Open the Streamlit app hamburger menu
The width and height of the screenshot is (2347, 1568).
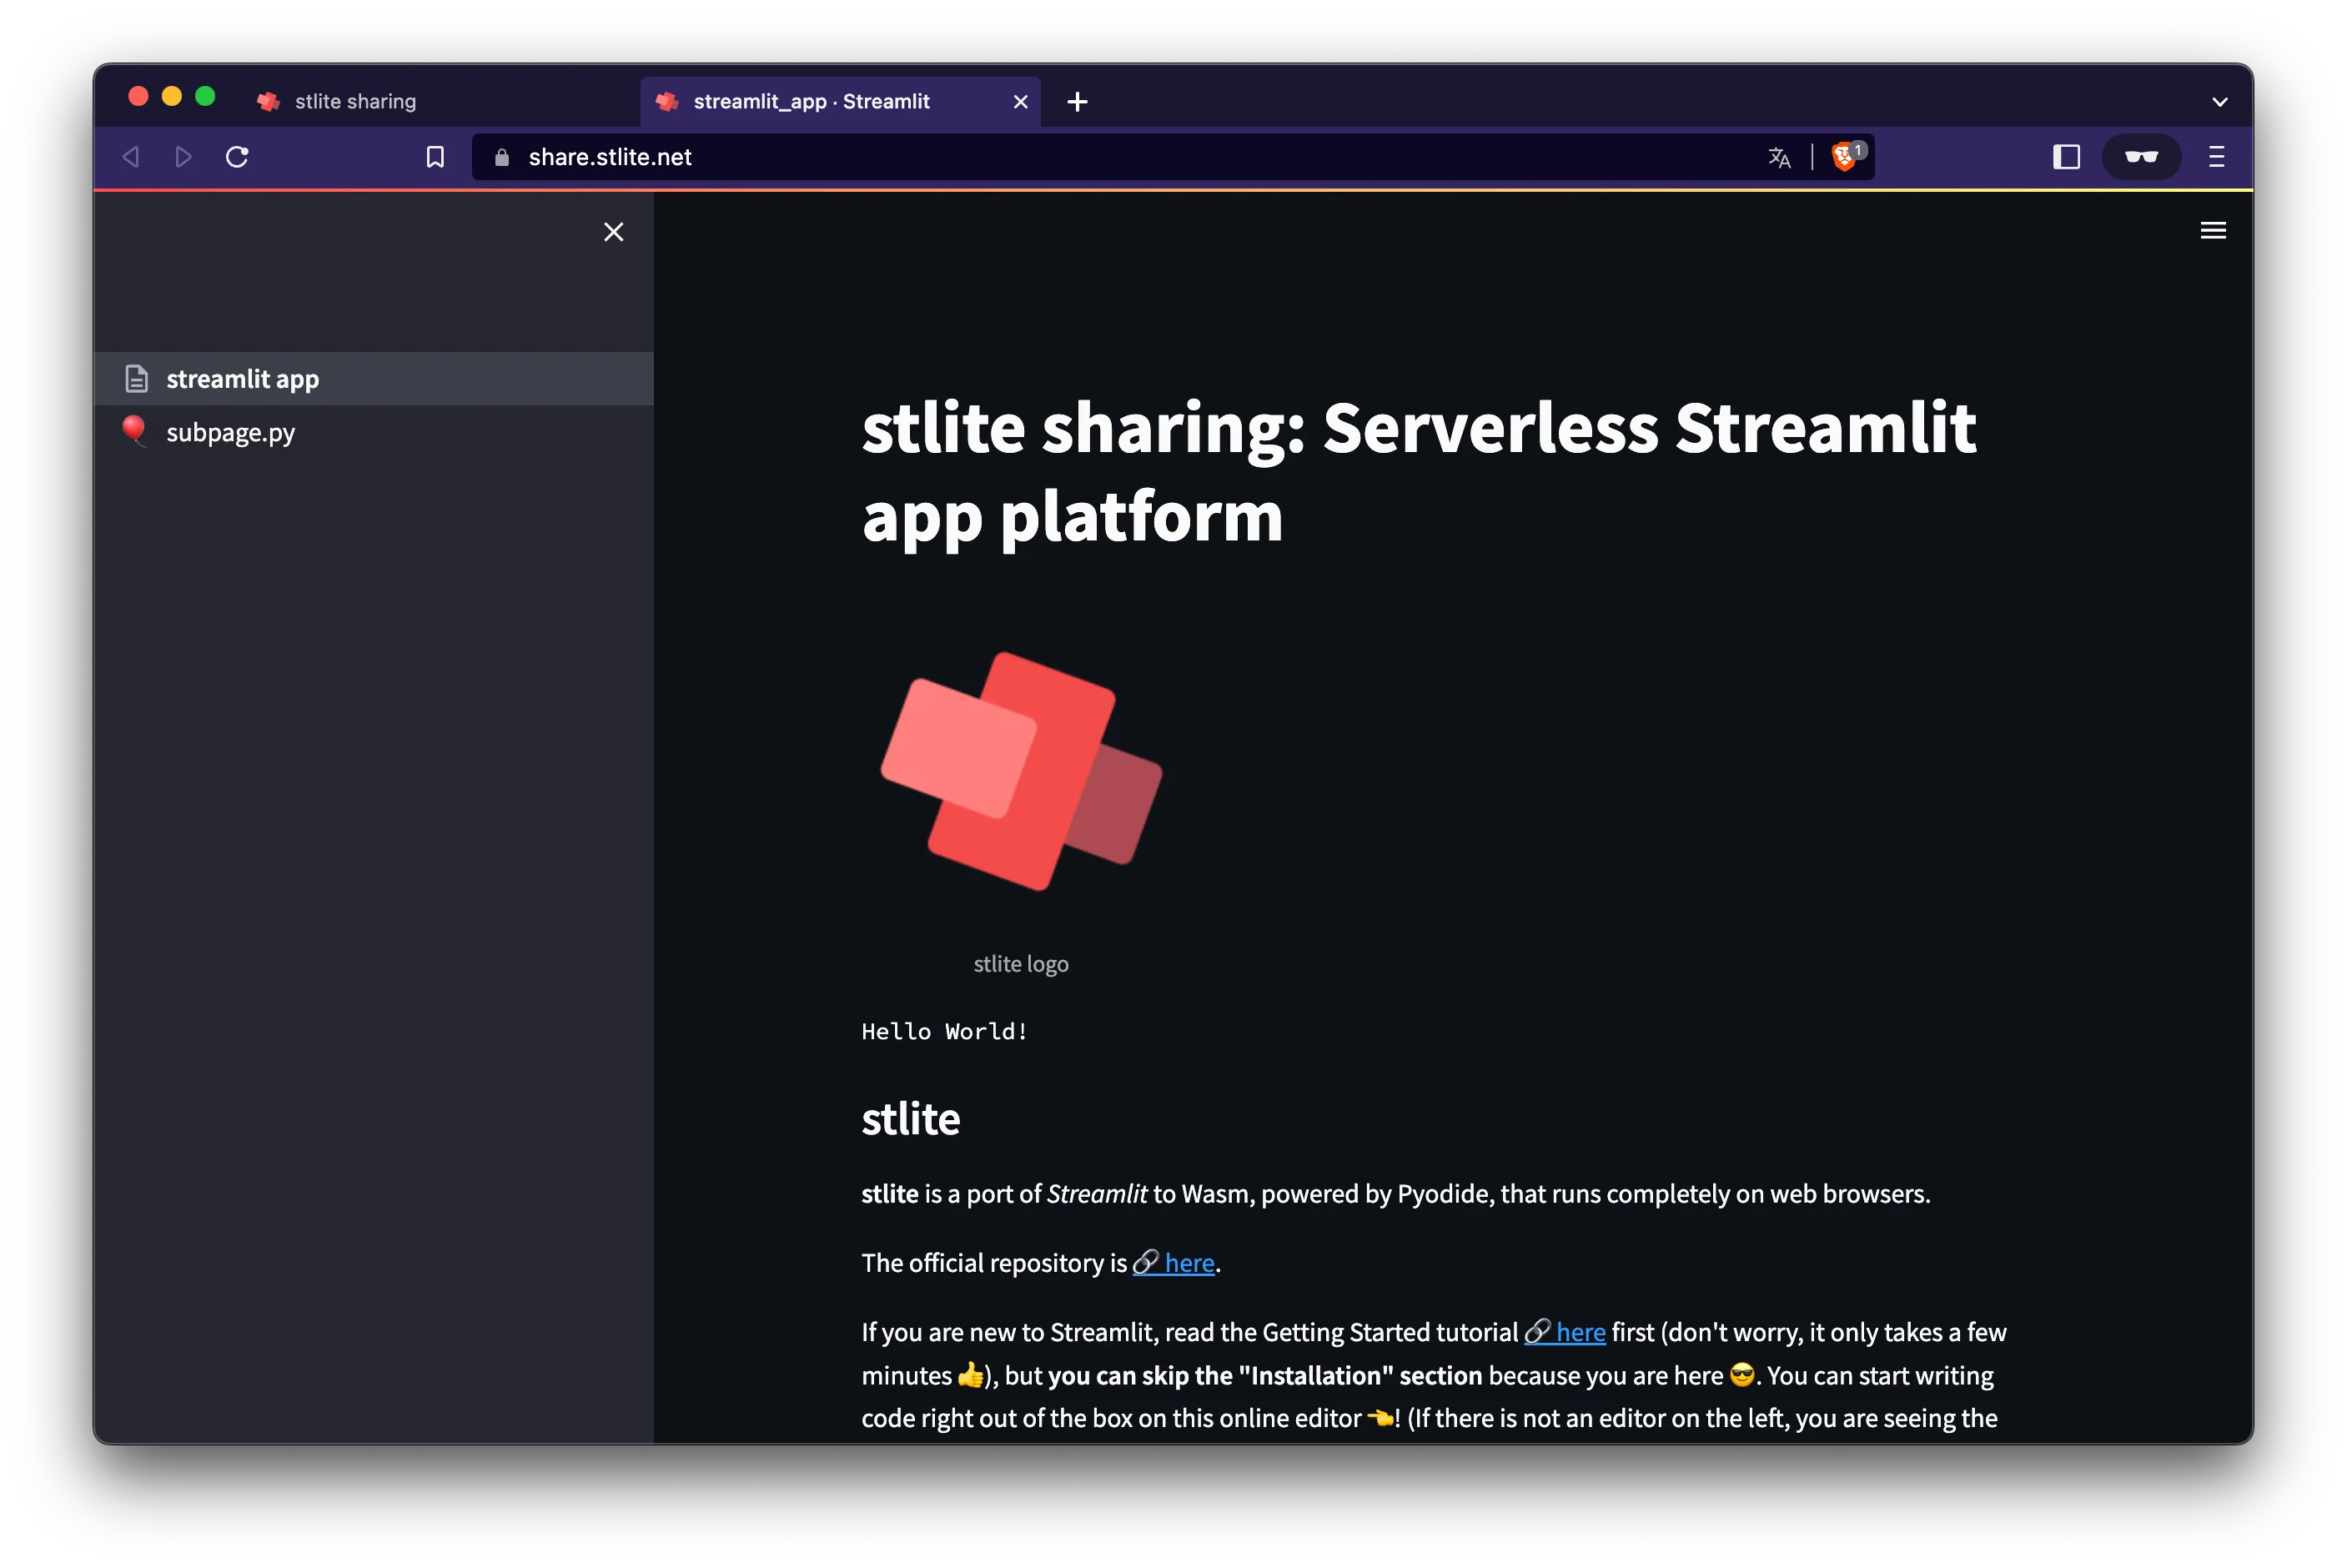pos(2214,230)
